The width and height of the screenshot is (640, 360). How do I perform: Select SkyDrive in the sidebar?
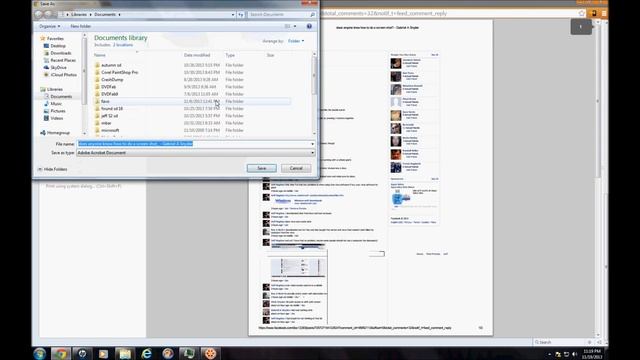click(58, 67)
